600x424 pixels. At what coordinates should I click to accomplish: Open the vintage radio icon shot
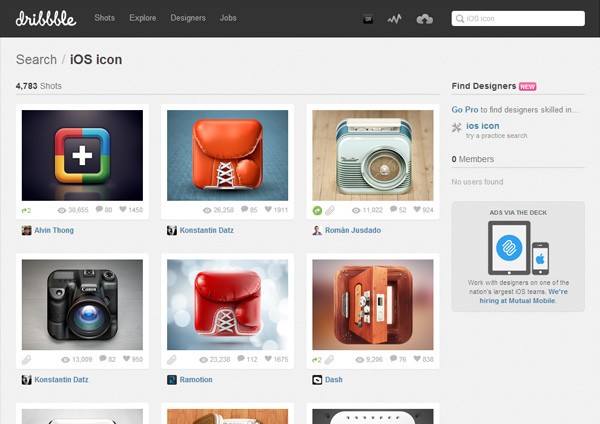coord(373,155)
